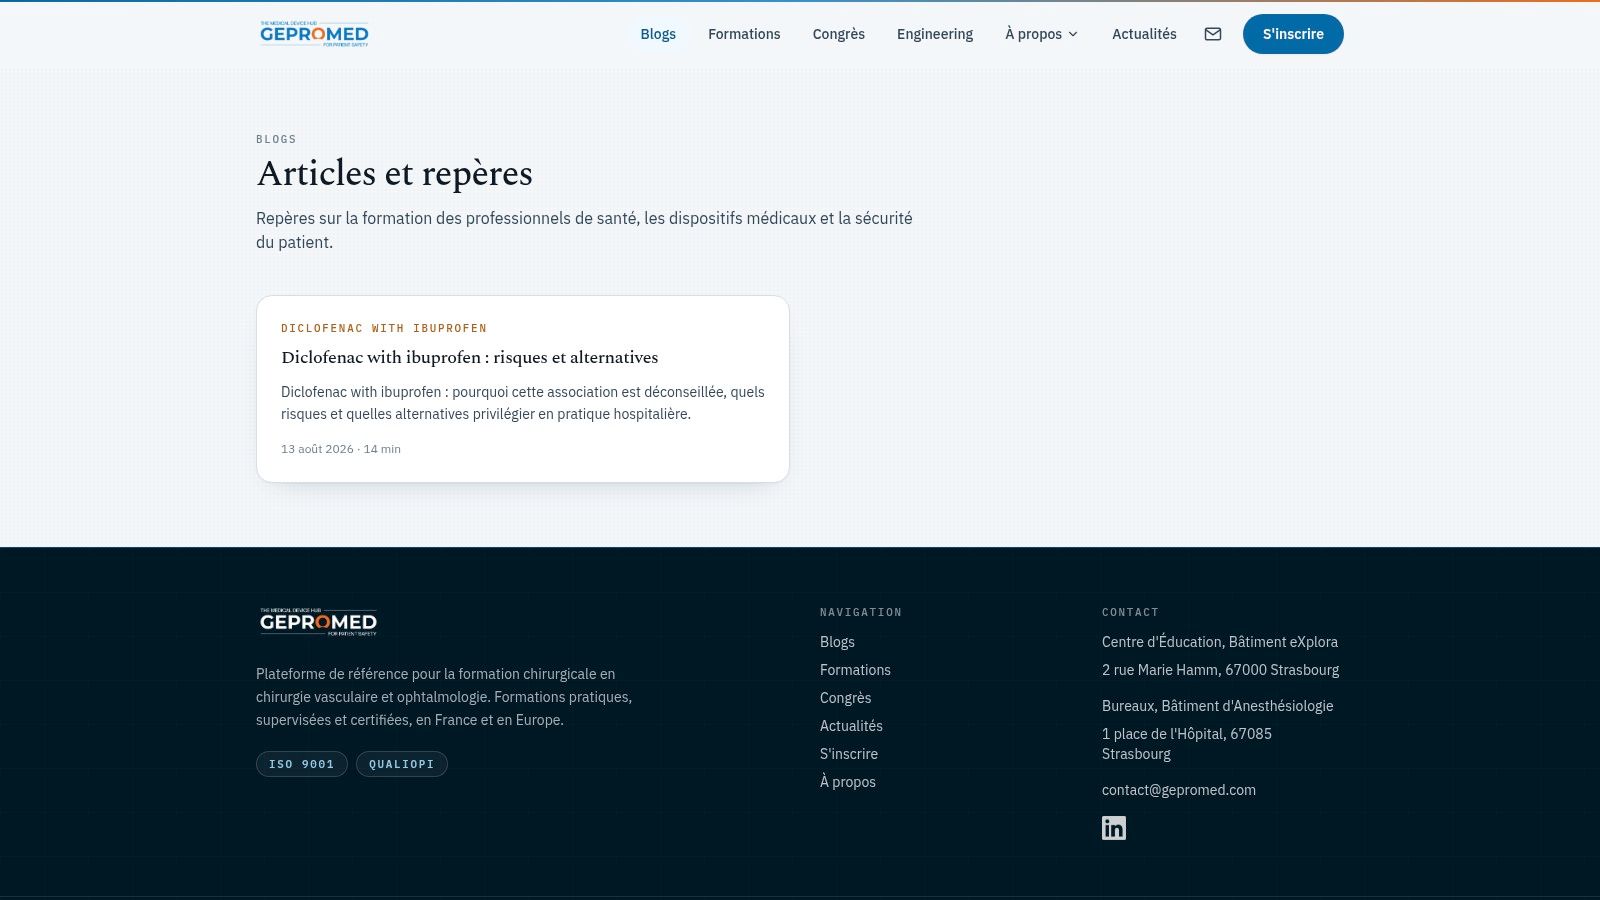Screen dimensions: 1600x900
Task: Open À propos link in footer navigation
Action: pos(848,782)
